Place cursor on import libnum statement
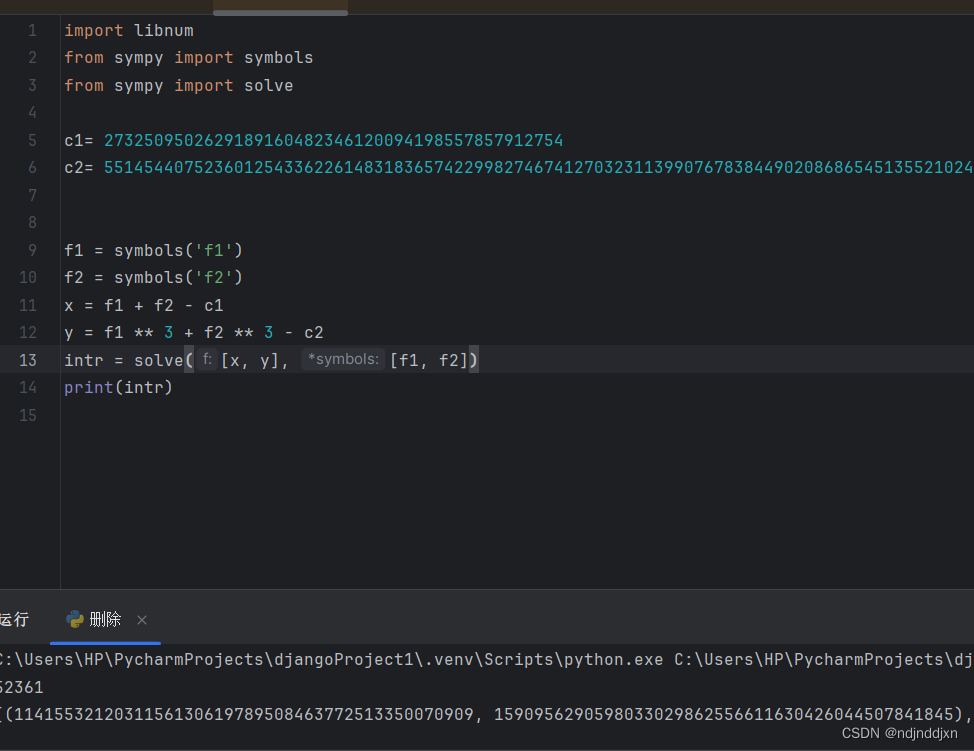Screen dimensions: 974x751 [x=128, y=30]
